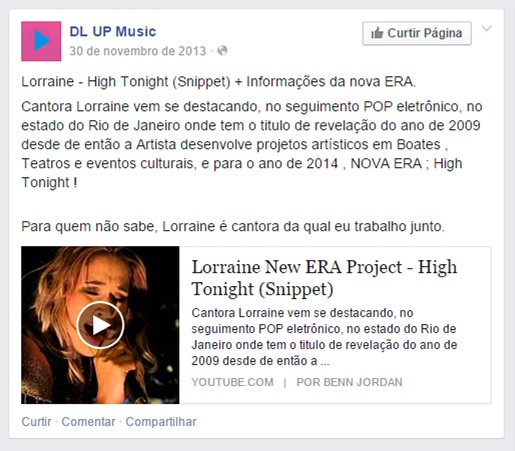Click the link preview description text

[324, 337]
